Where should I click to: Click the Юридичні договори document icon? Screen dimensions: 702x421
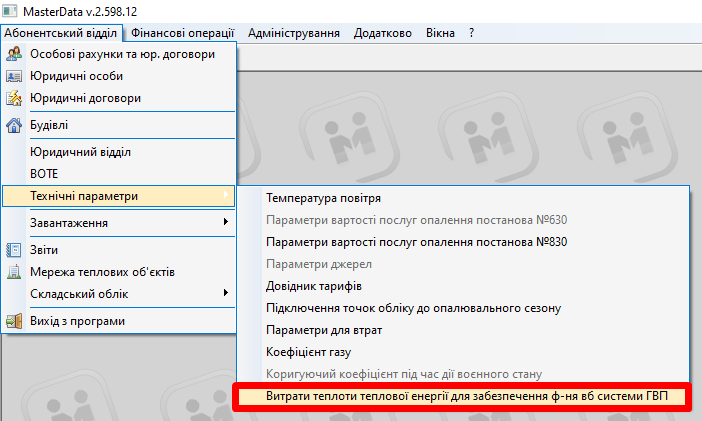14,98
